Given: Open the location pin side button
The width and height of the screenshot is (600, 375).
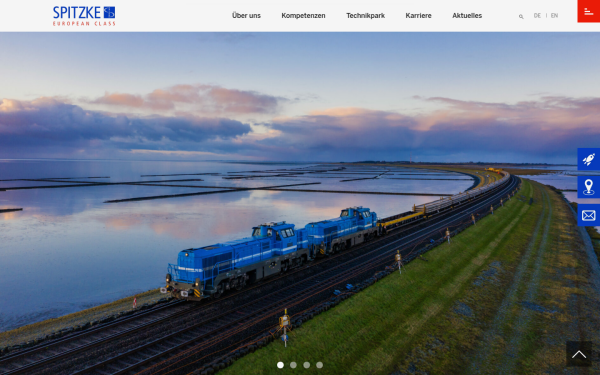Looking at the screenshot, I should point(589,187).
